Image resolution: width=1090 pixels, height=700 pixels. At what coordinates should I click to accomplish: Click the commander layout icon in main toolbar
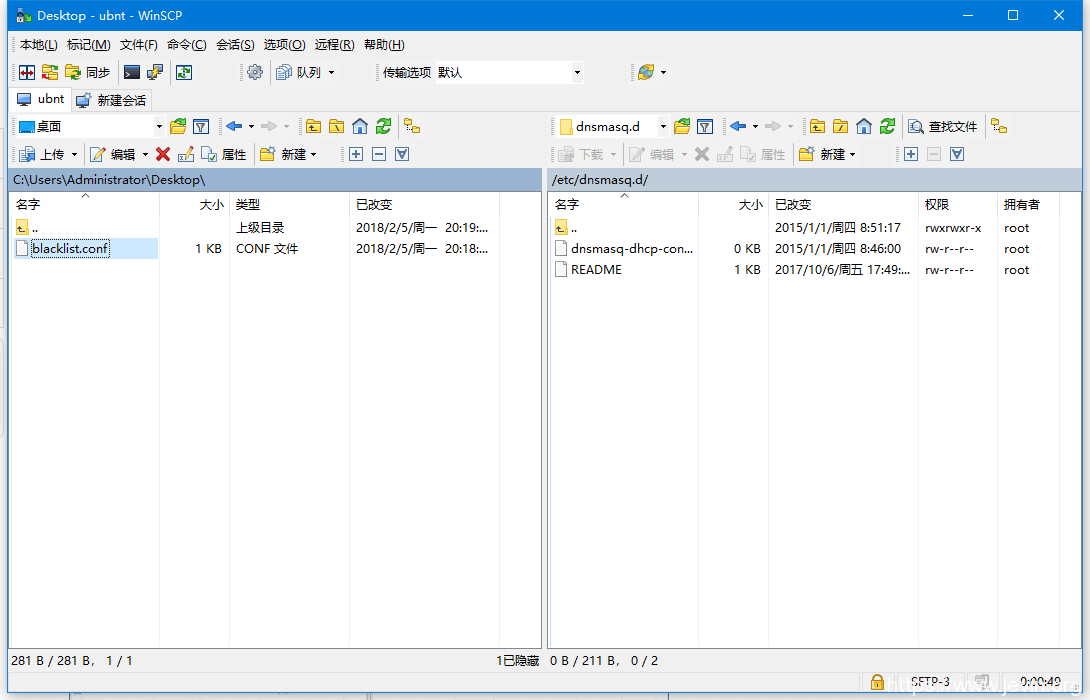pyautogui.click(x=27, y=72)
